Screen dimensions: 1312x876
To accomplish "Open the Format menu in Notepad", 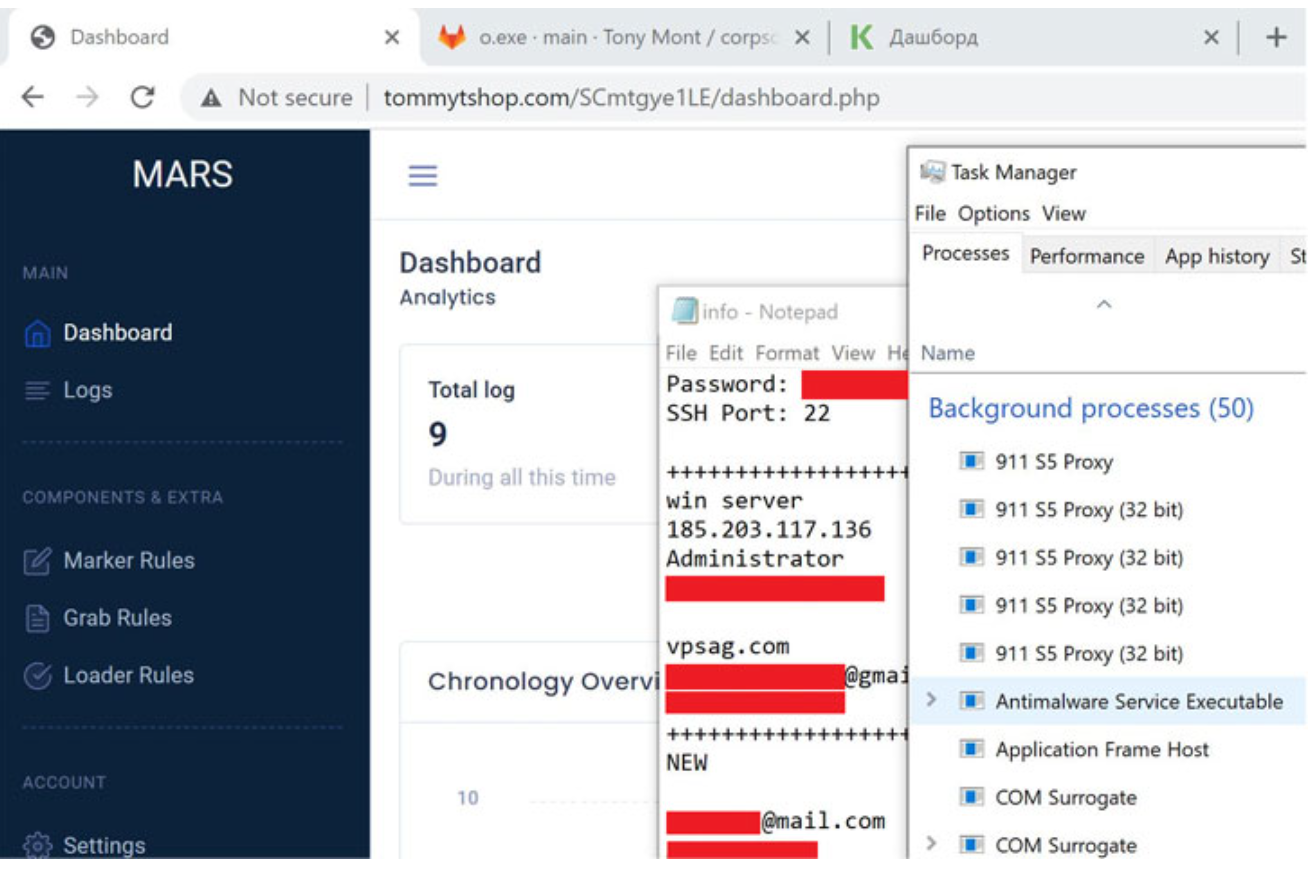I will [x=788, y=353].
